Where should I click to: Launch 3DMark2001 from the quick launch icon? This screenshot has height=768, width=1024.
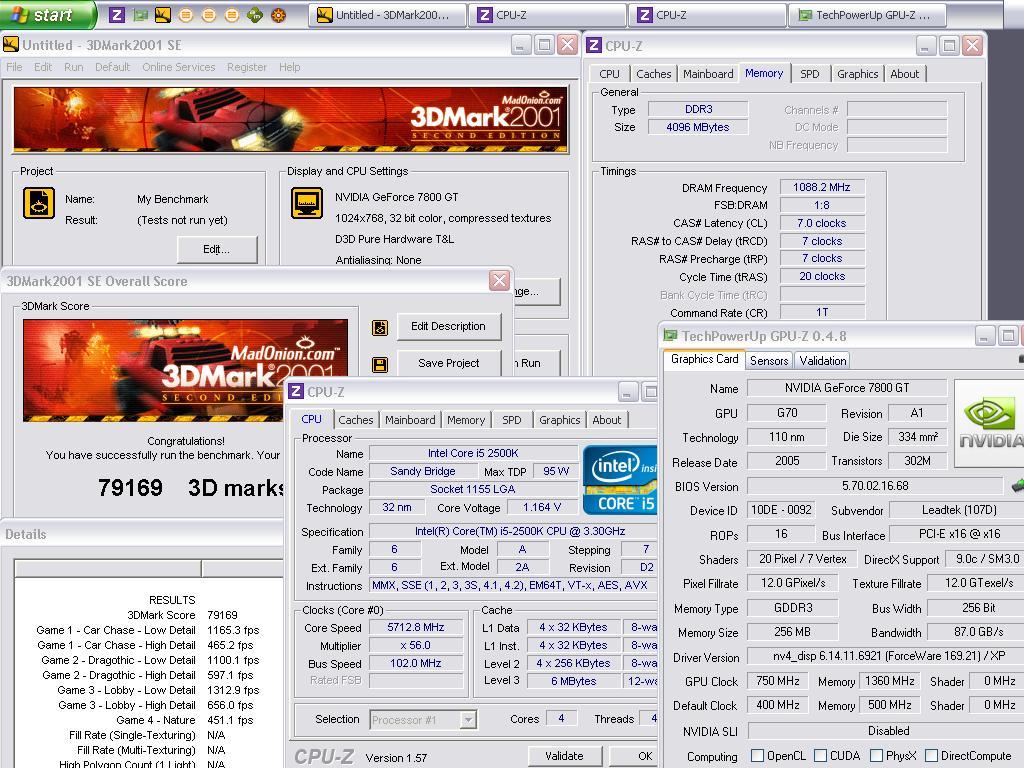point(163,14)
